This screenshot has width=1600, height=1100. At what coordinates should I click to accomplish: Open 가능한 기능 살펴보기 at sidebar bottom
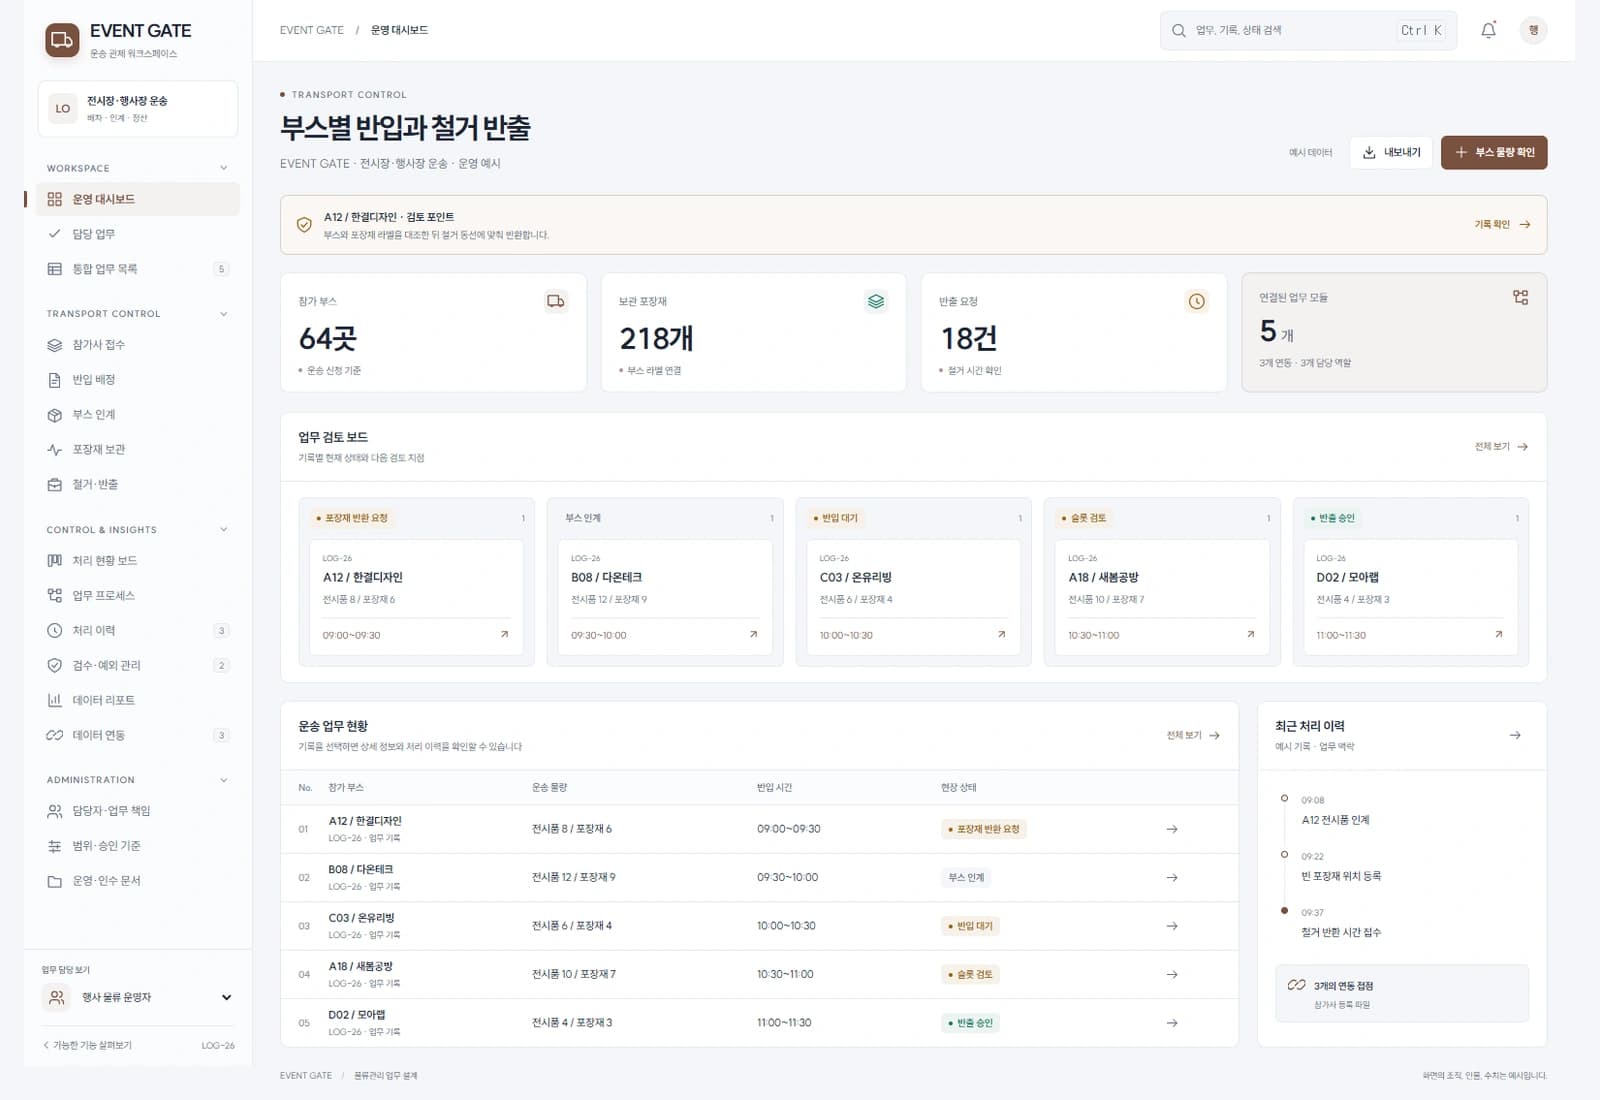click(x=87, y=1045)
